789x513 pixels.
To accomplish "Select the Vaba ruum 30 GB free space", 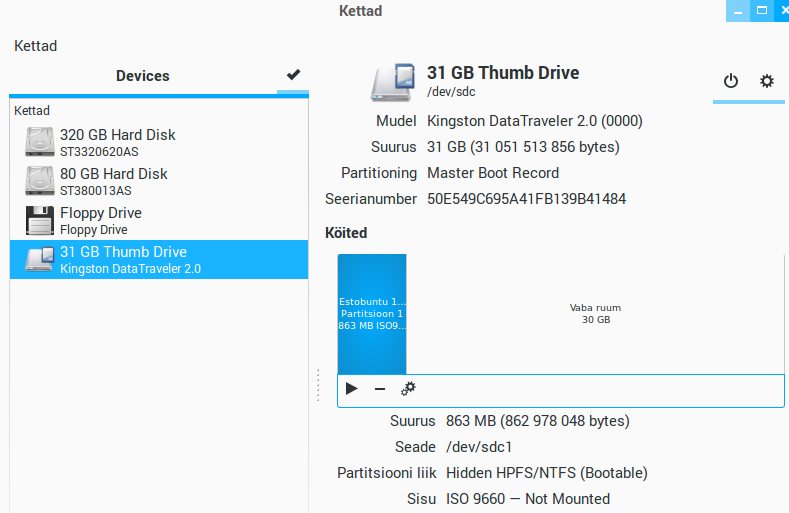I will click(x=595, y=313).
